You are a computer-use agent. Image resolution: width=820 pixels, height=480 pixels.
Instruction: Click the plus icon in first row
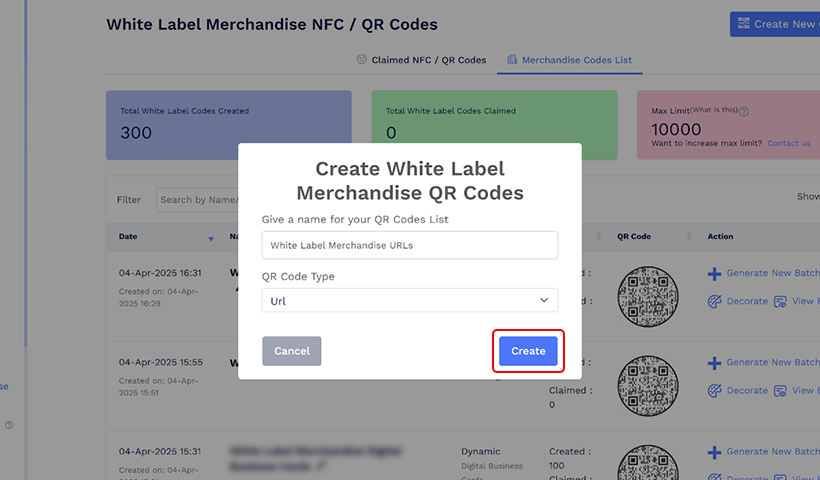tap(714, 273)
